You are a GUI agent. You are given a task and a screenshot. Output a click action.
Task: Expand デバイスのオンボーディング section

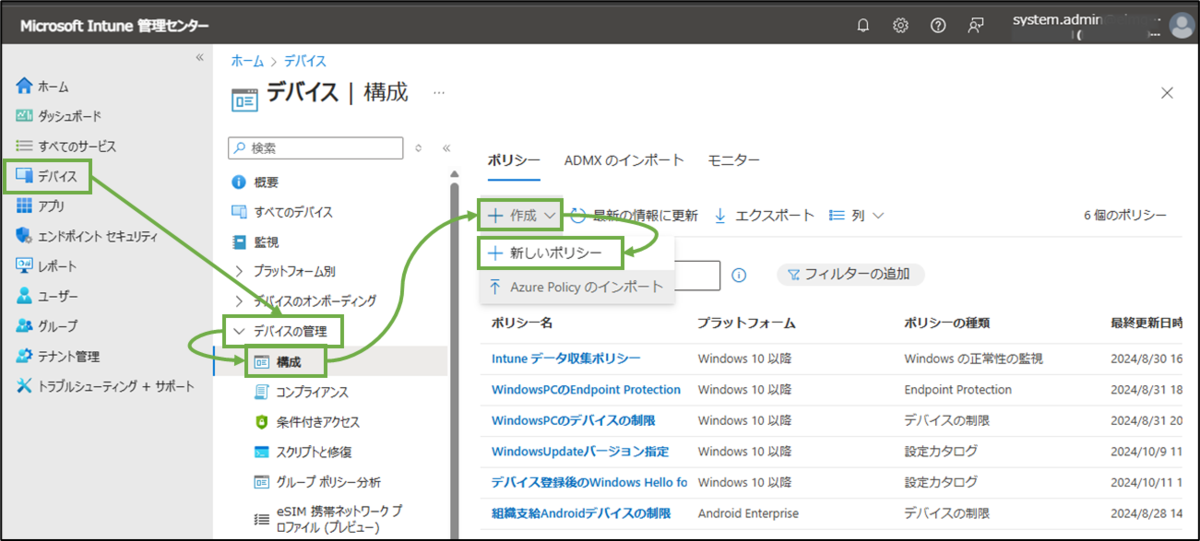click(x=305, y=301)
